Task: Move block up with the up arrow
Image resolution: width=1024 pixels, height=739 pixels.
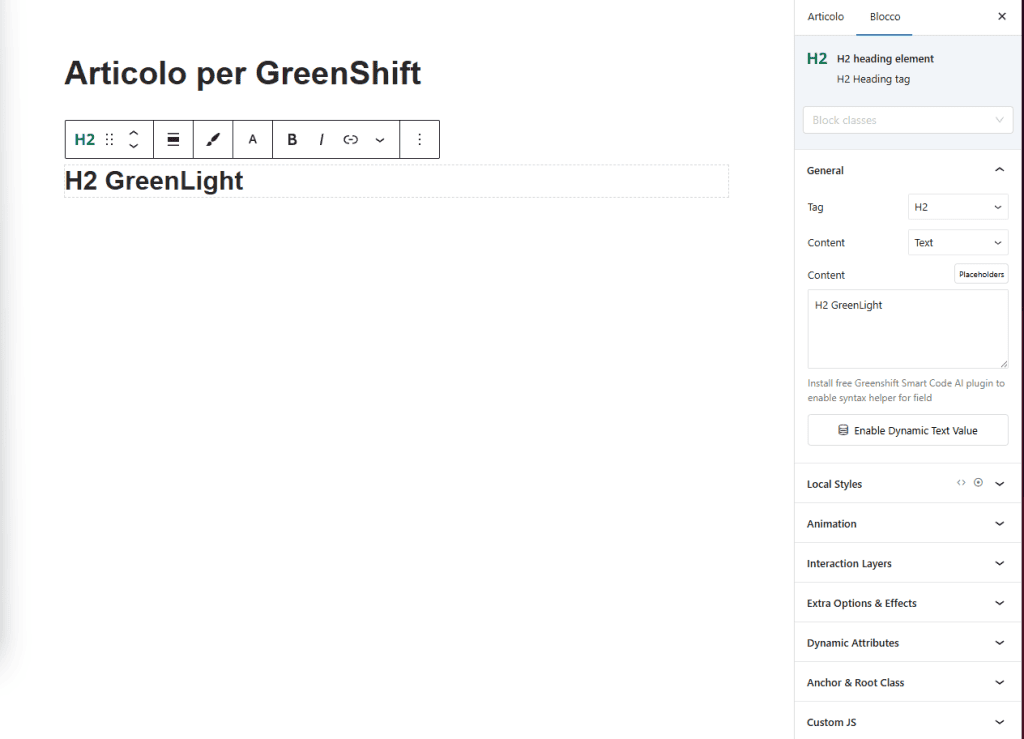Action: tap(133, 133)
